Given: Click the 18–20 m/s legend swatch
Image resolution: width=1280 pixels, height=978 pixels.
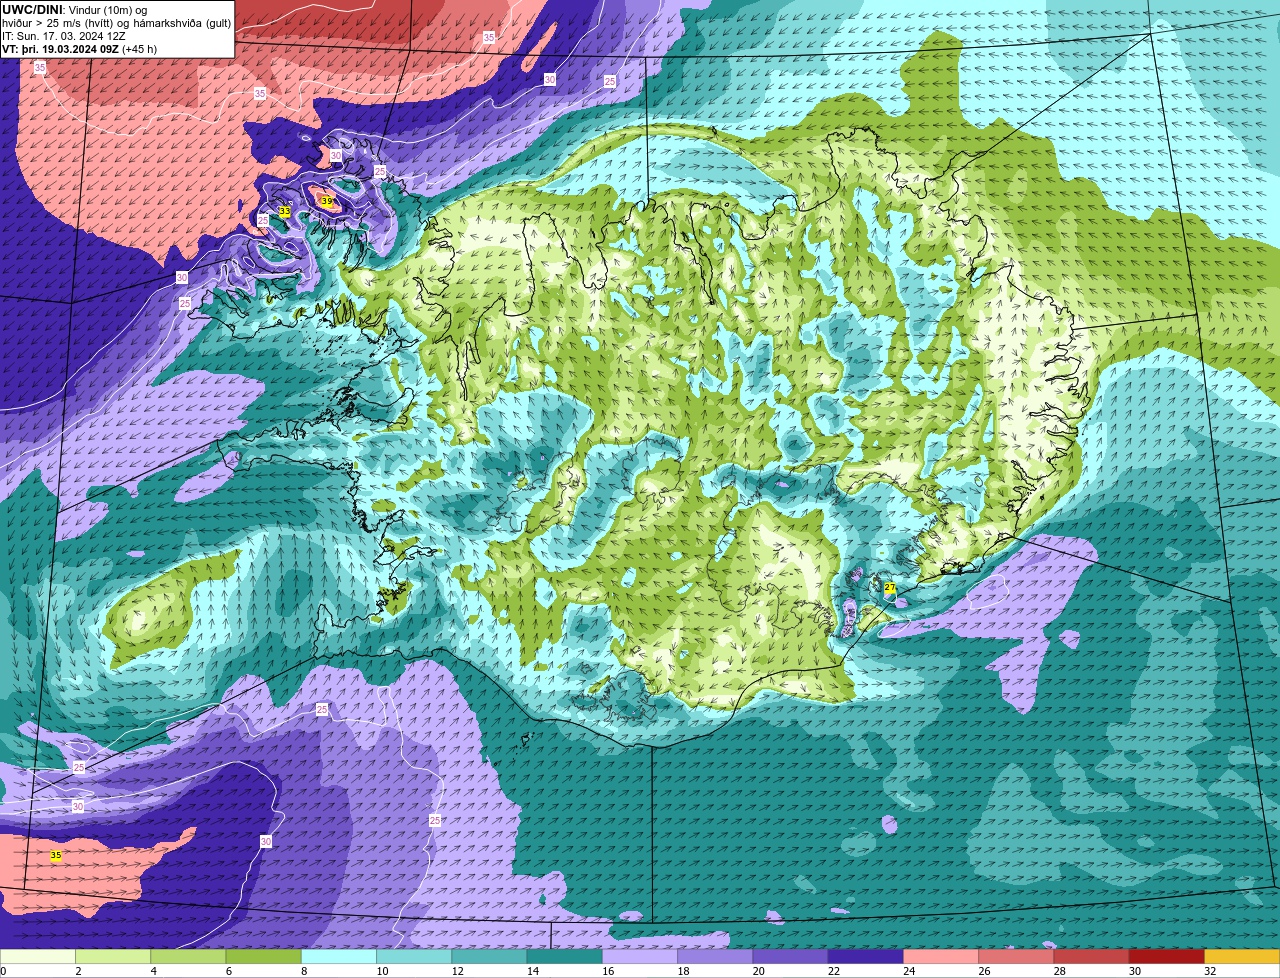Looking at the screenshot, I should (x=715, y=957).
